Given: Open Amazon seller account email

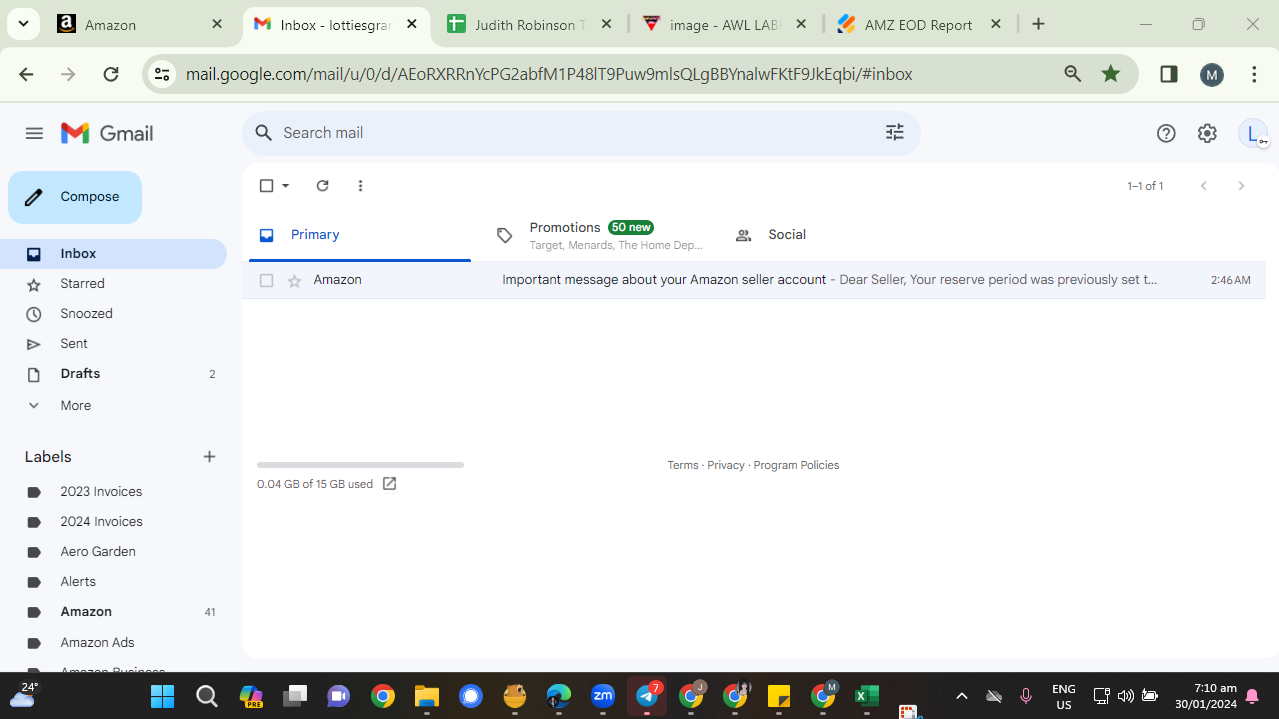Looking at the screenshot, I should 753,280.
